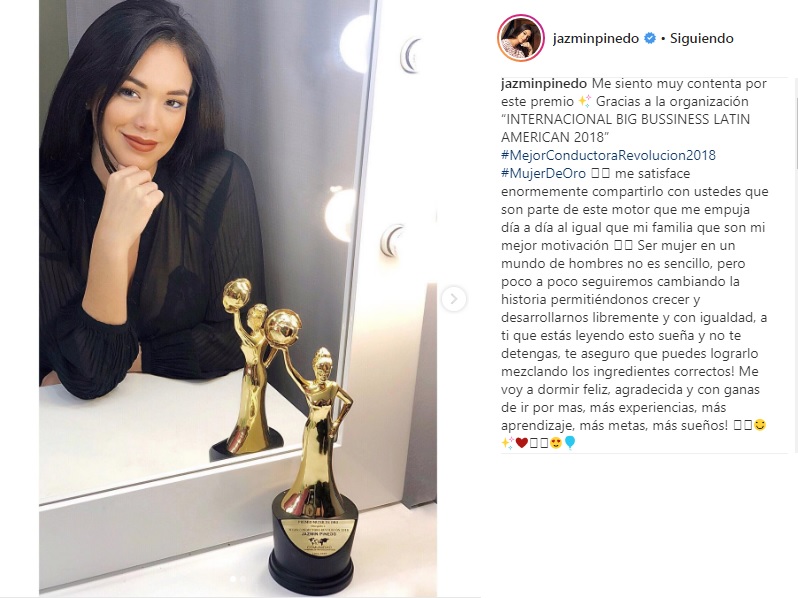This screenshot has width=798, height=598.
Task: Toggle the Siguiendo following button
Action: pyautogui.click(x=701, y=38)
